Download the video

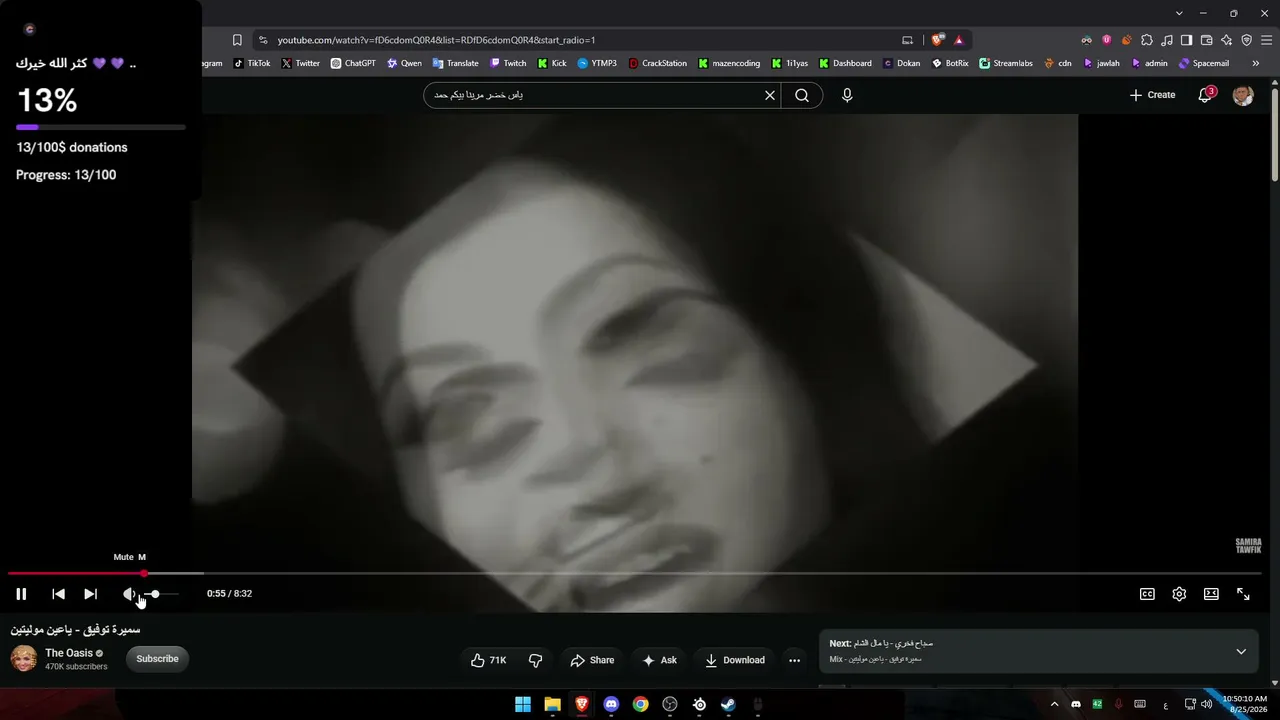click(x=735, y=660)
